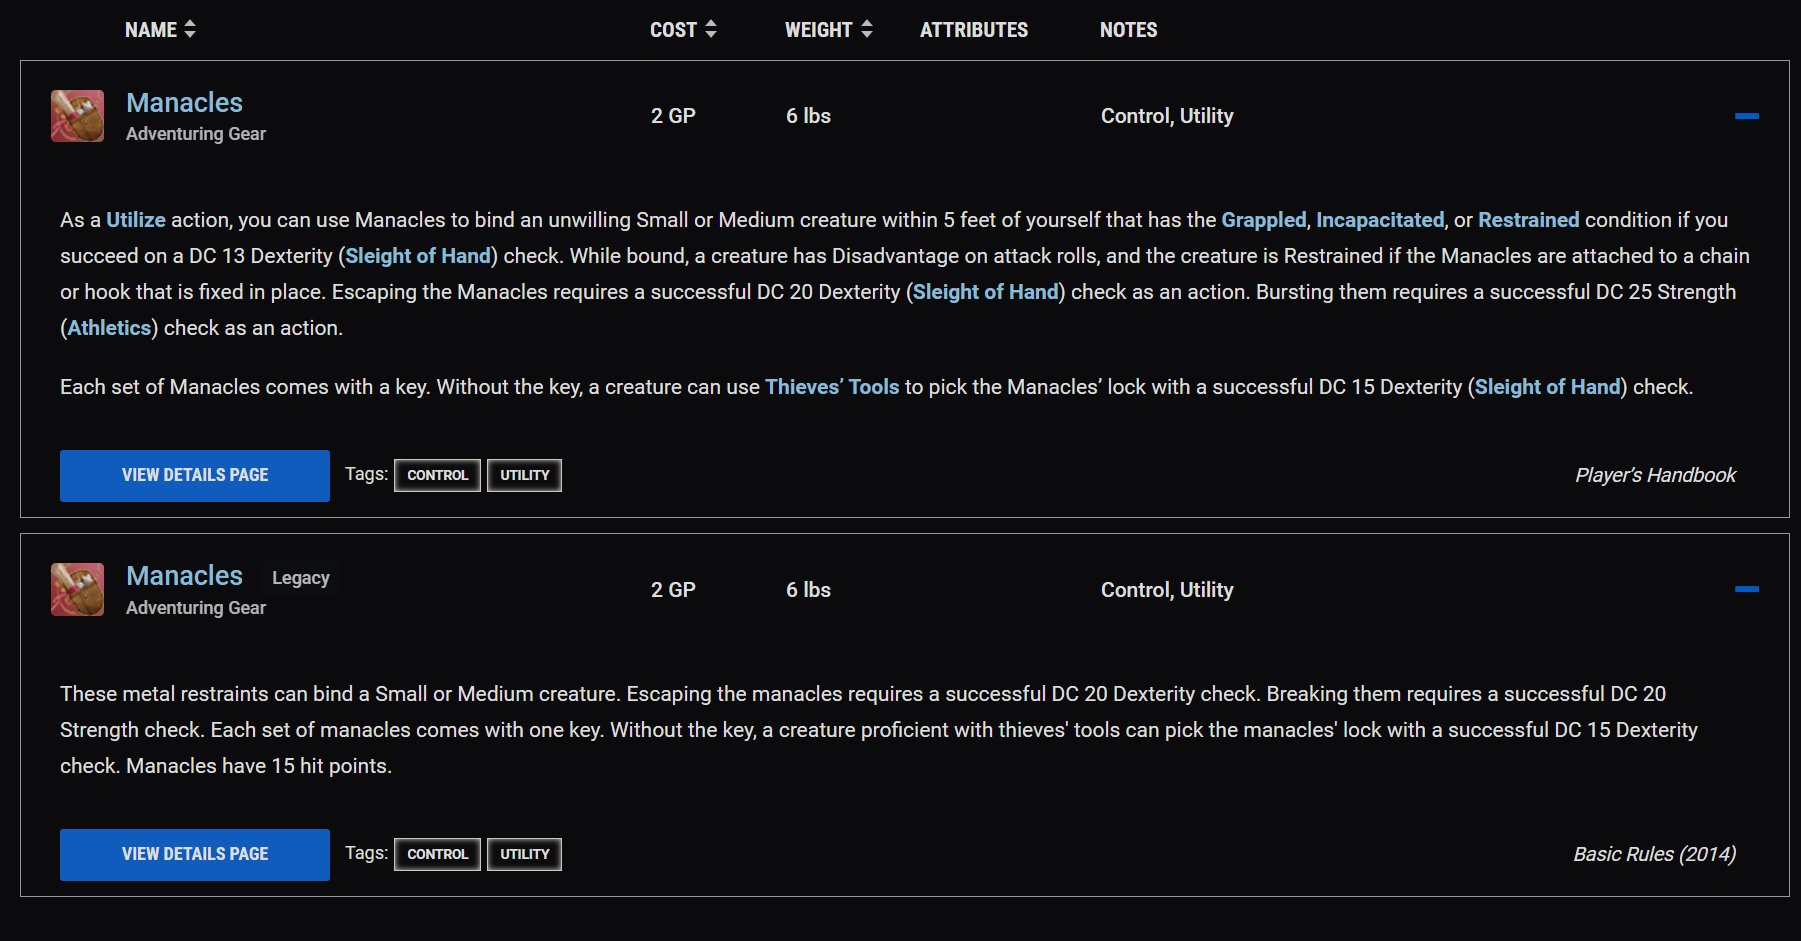The image size is (1801, 941).
Task: Sort the list by Cost column
Action: (683, 30)
